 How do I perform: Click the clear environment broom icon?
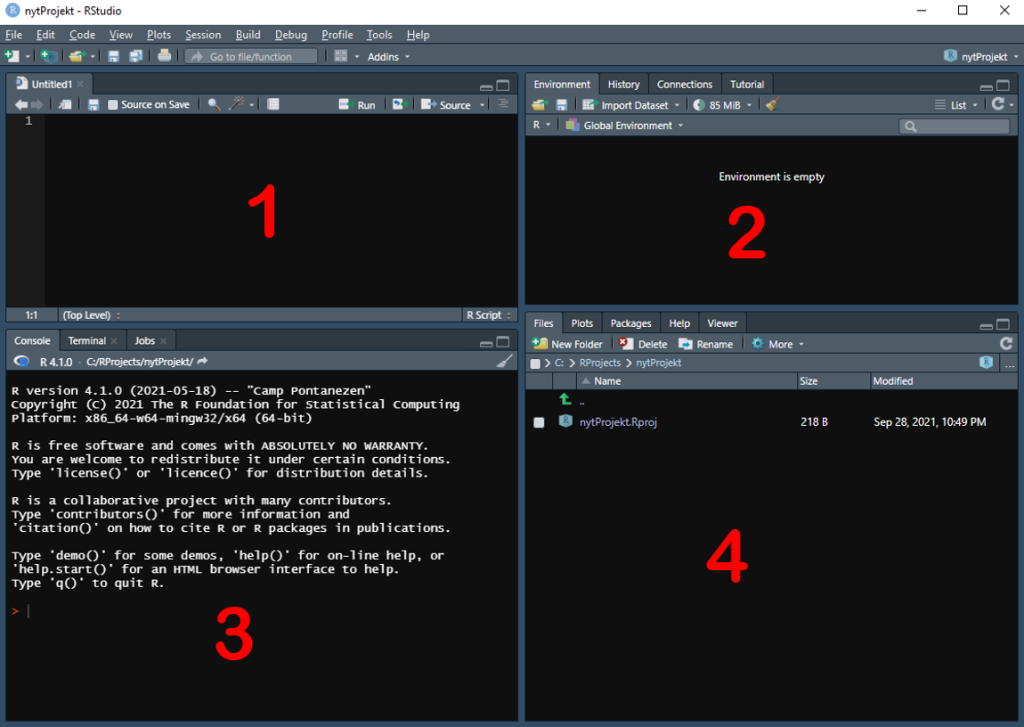(x=773, y=105)
